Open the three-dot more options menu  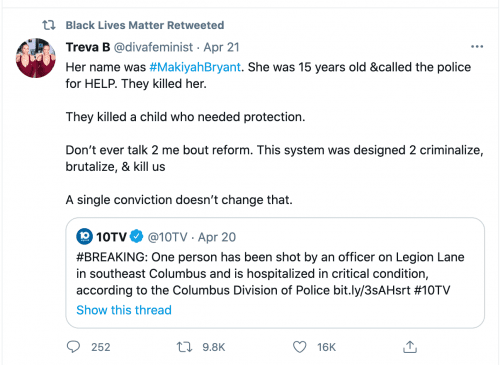[477, 47]
